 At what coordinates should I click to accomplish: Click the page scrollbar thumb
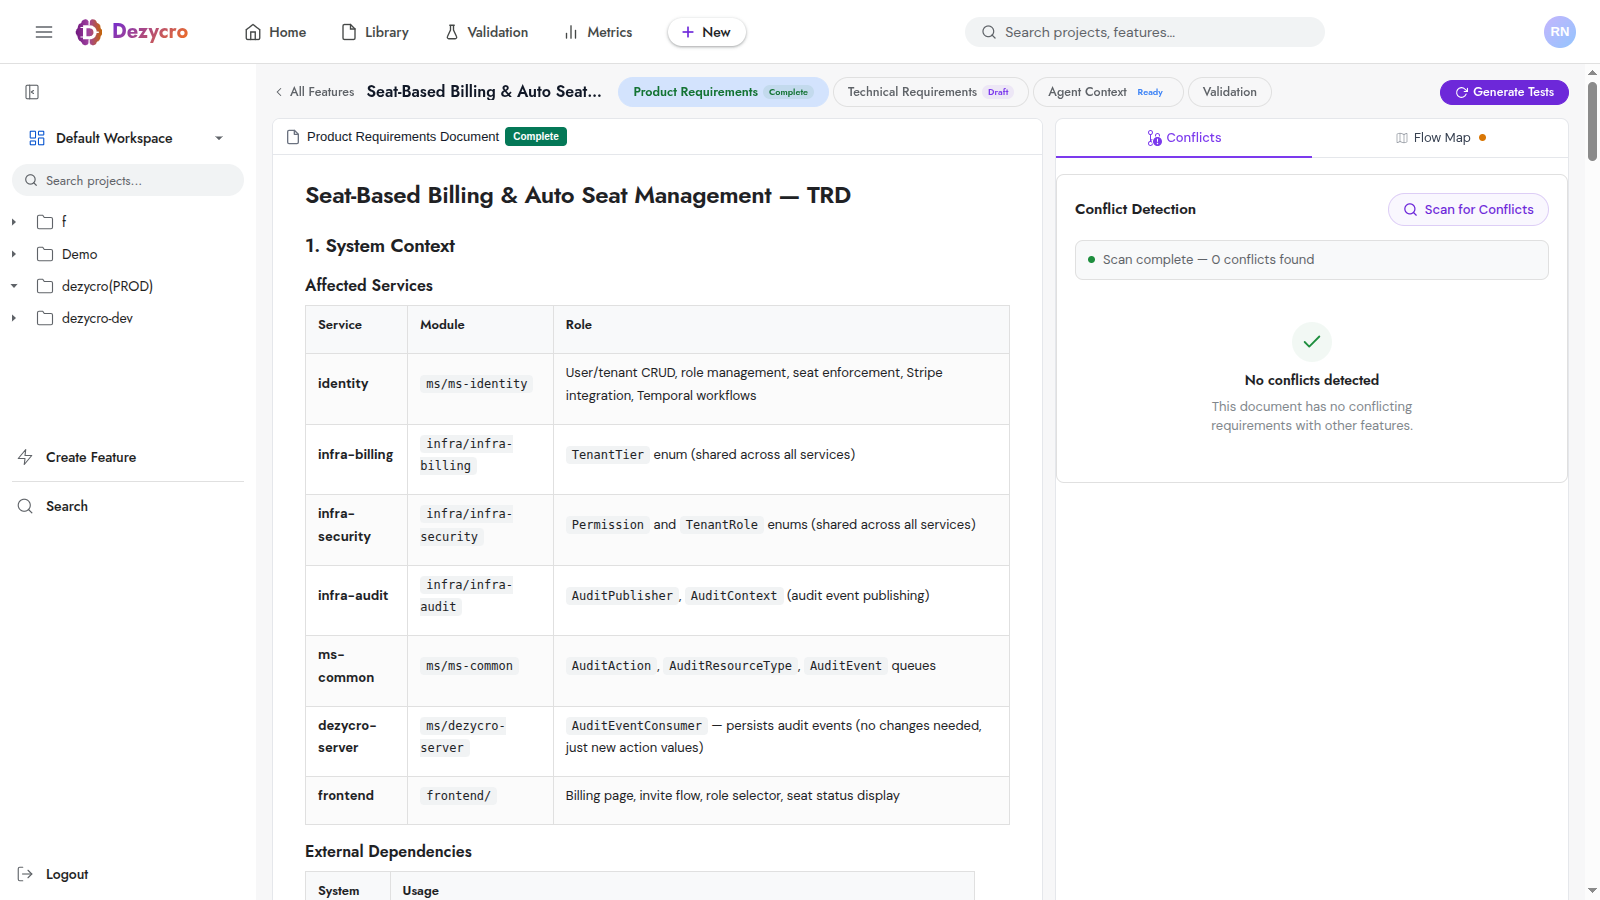1592,120
